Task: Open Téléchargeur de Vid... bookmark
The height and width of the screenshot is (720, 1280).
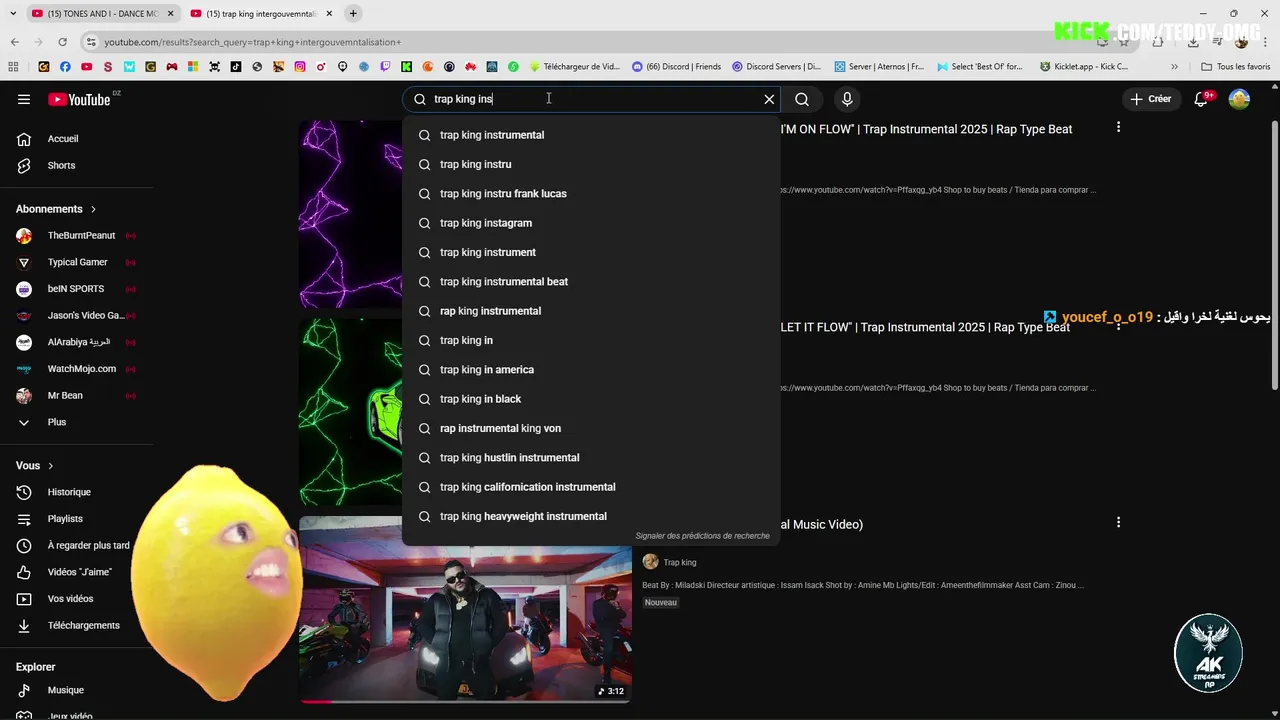Action: (x=575, y=67)
